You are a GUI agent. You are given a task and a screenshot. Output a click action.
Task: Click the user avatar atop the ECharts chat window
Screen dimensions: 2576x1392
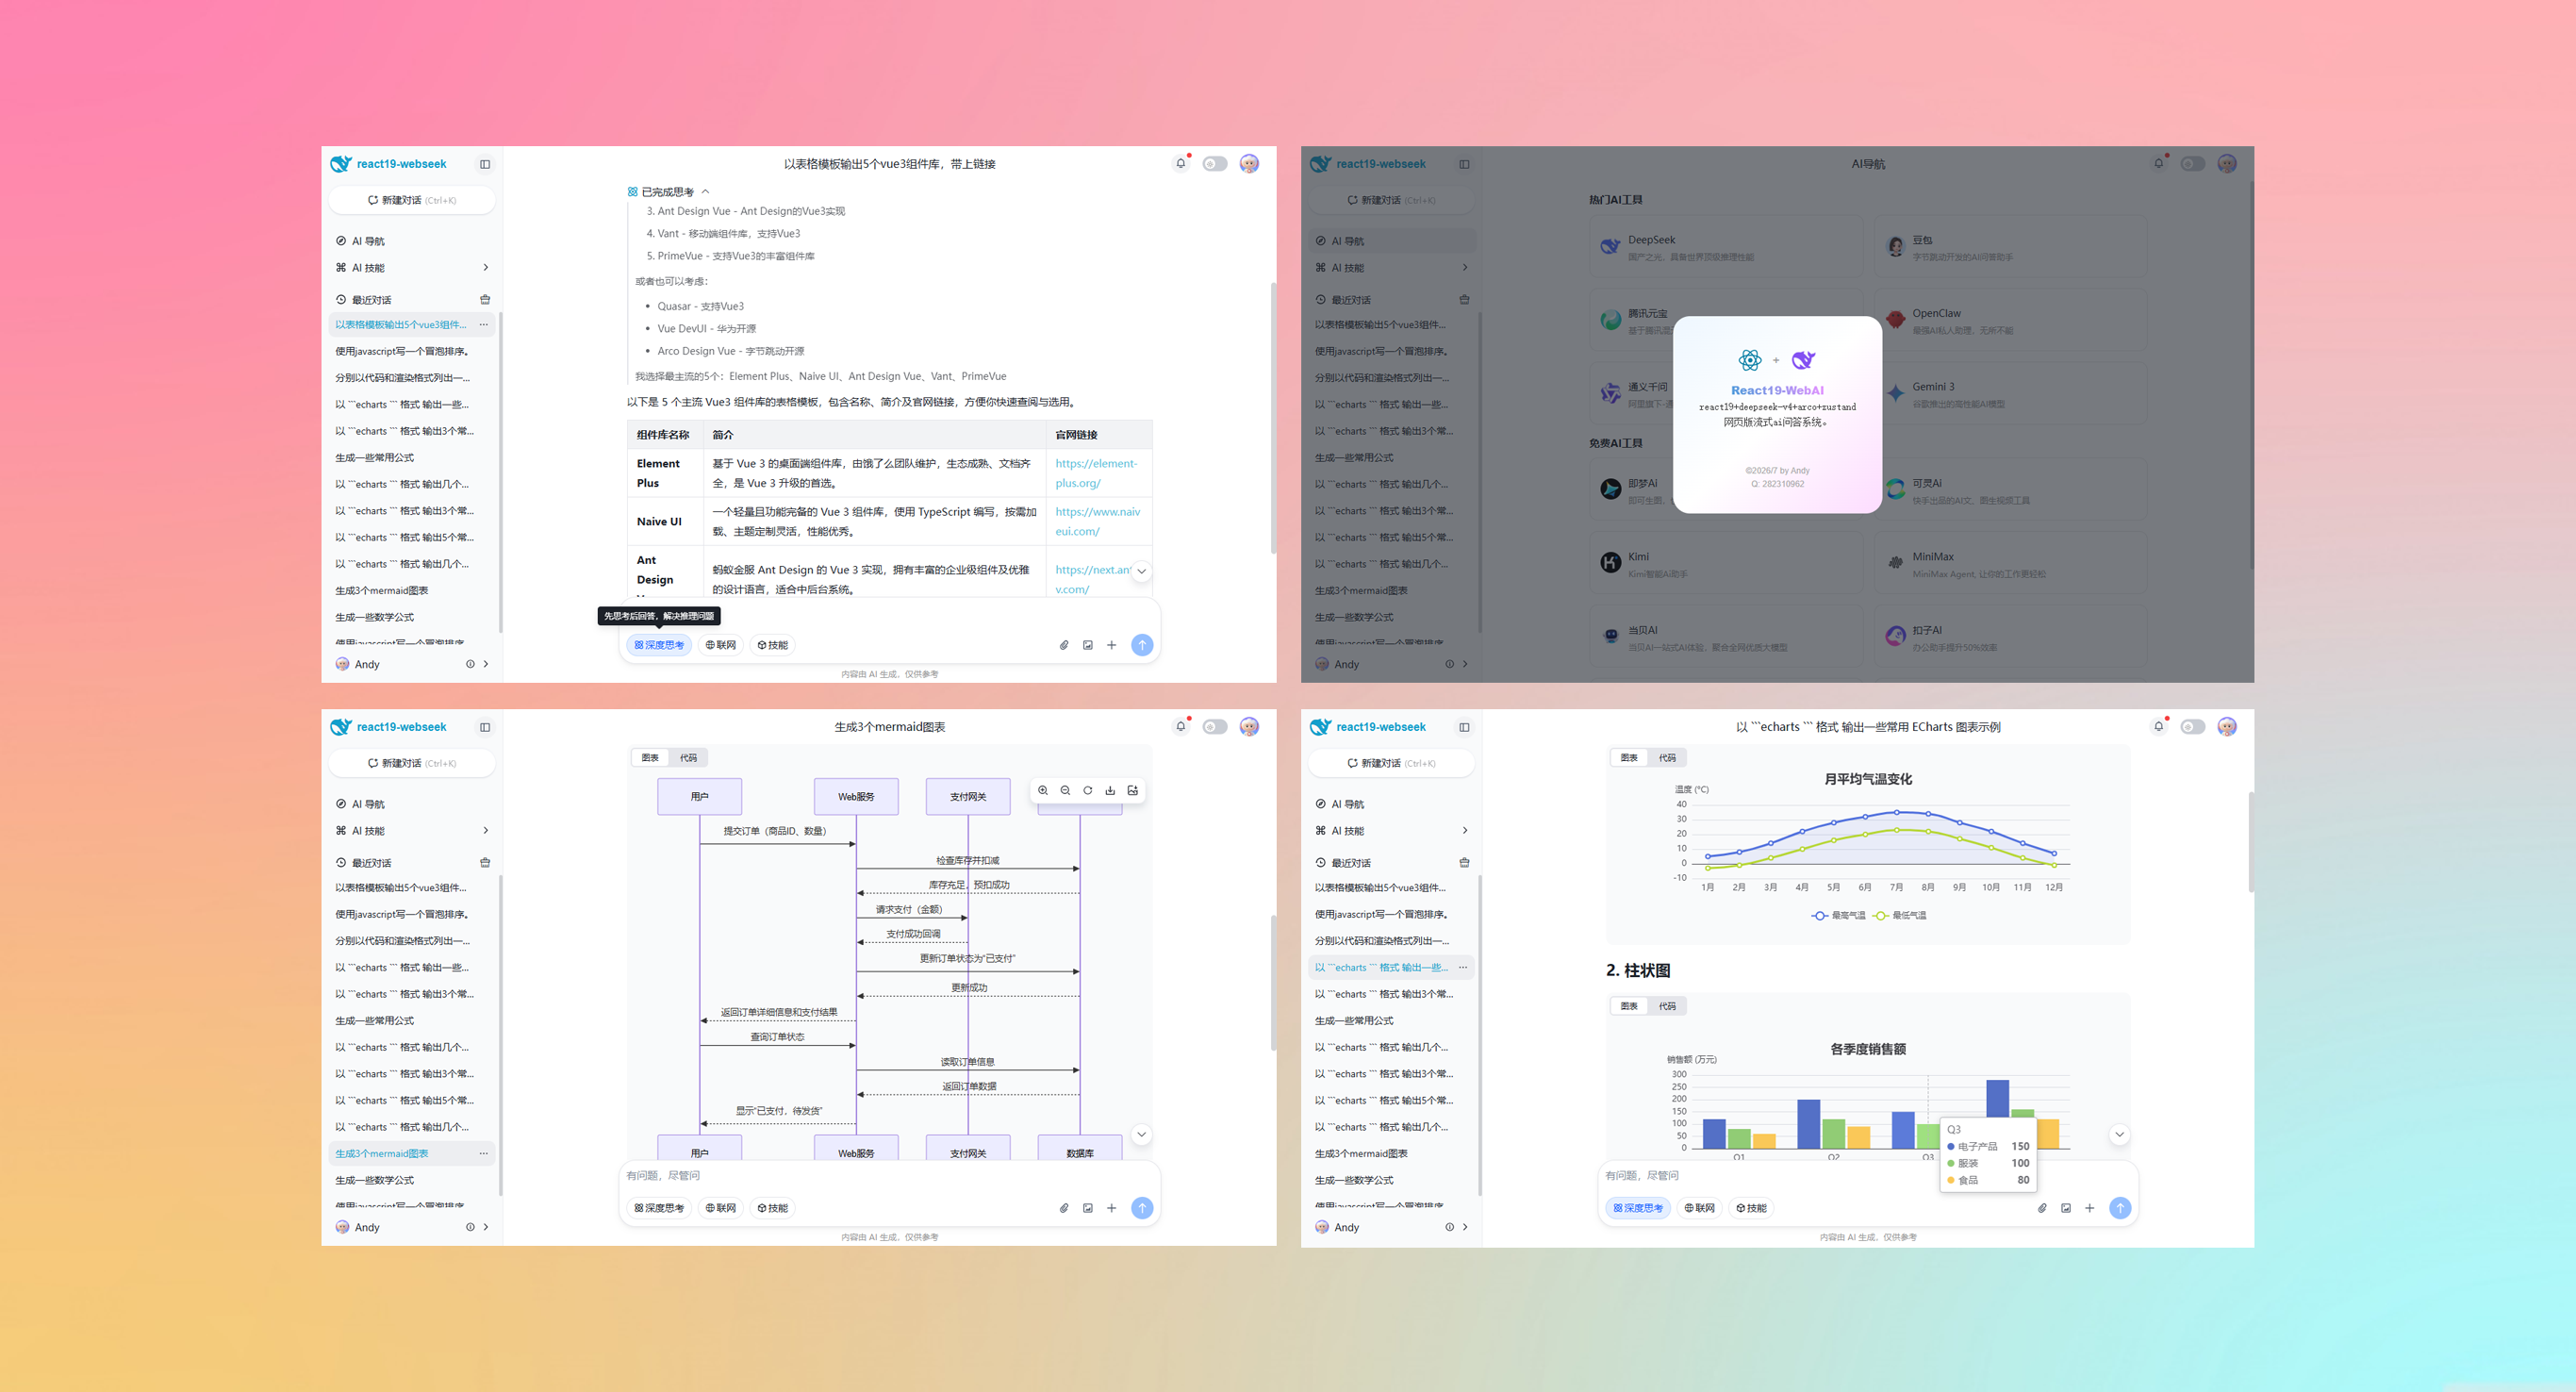click(2227, 726)
